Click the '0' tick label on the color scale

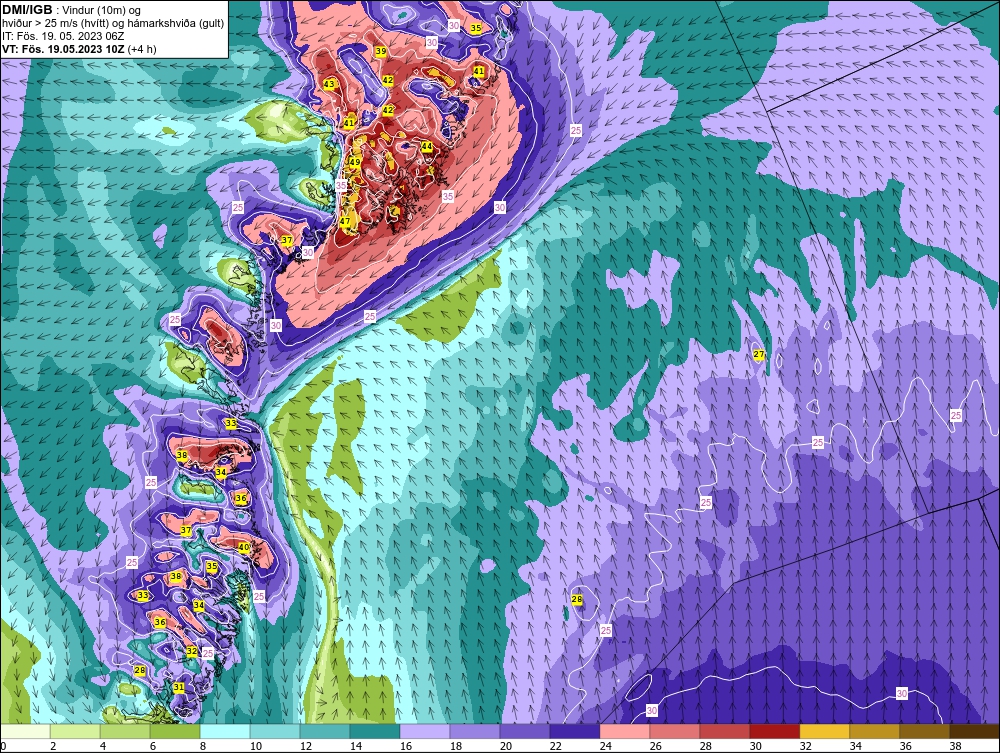(3, 746)
